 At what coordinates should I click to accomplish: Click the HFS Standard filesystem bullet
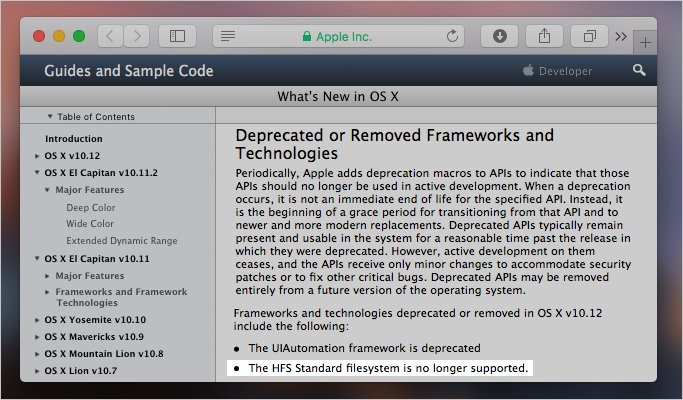(388, 368)
